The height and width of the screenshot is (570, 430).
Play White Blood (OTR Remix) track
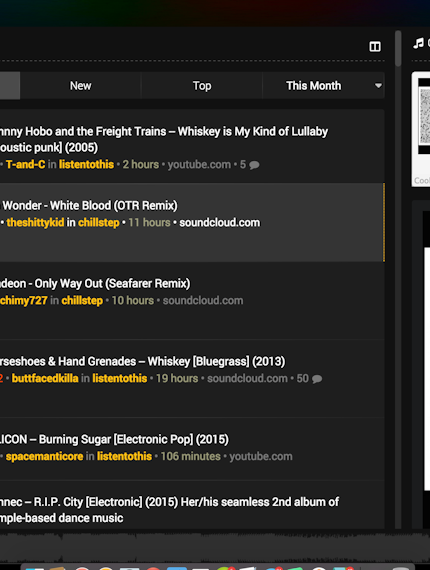(x=90, y=206)
